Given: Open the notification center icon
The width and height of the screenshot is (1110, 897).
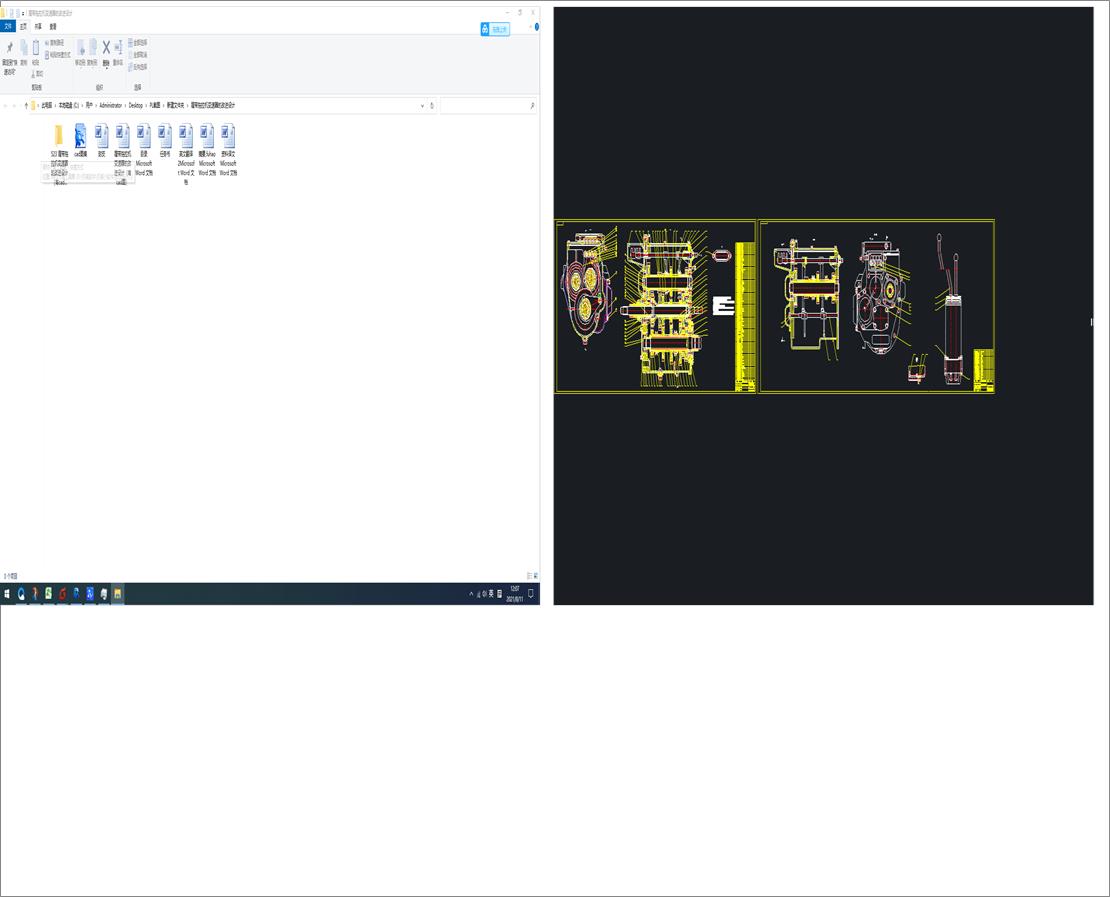Looking at the screenshot, I should pyautogui.click(x=531, y=594).
